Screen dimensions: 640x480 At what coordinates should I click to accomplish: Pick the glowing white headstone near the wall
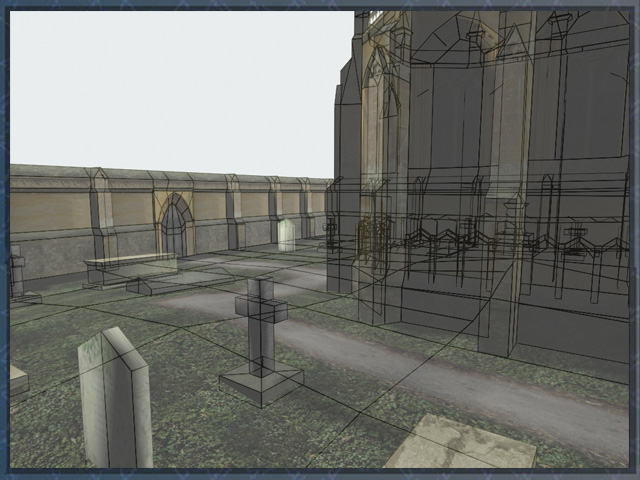(286, 235)
